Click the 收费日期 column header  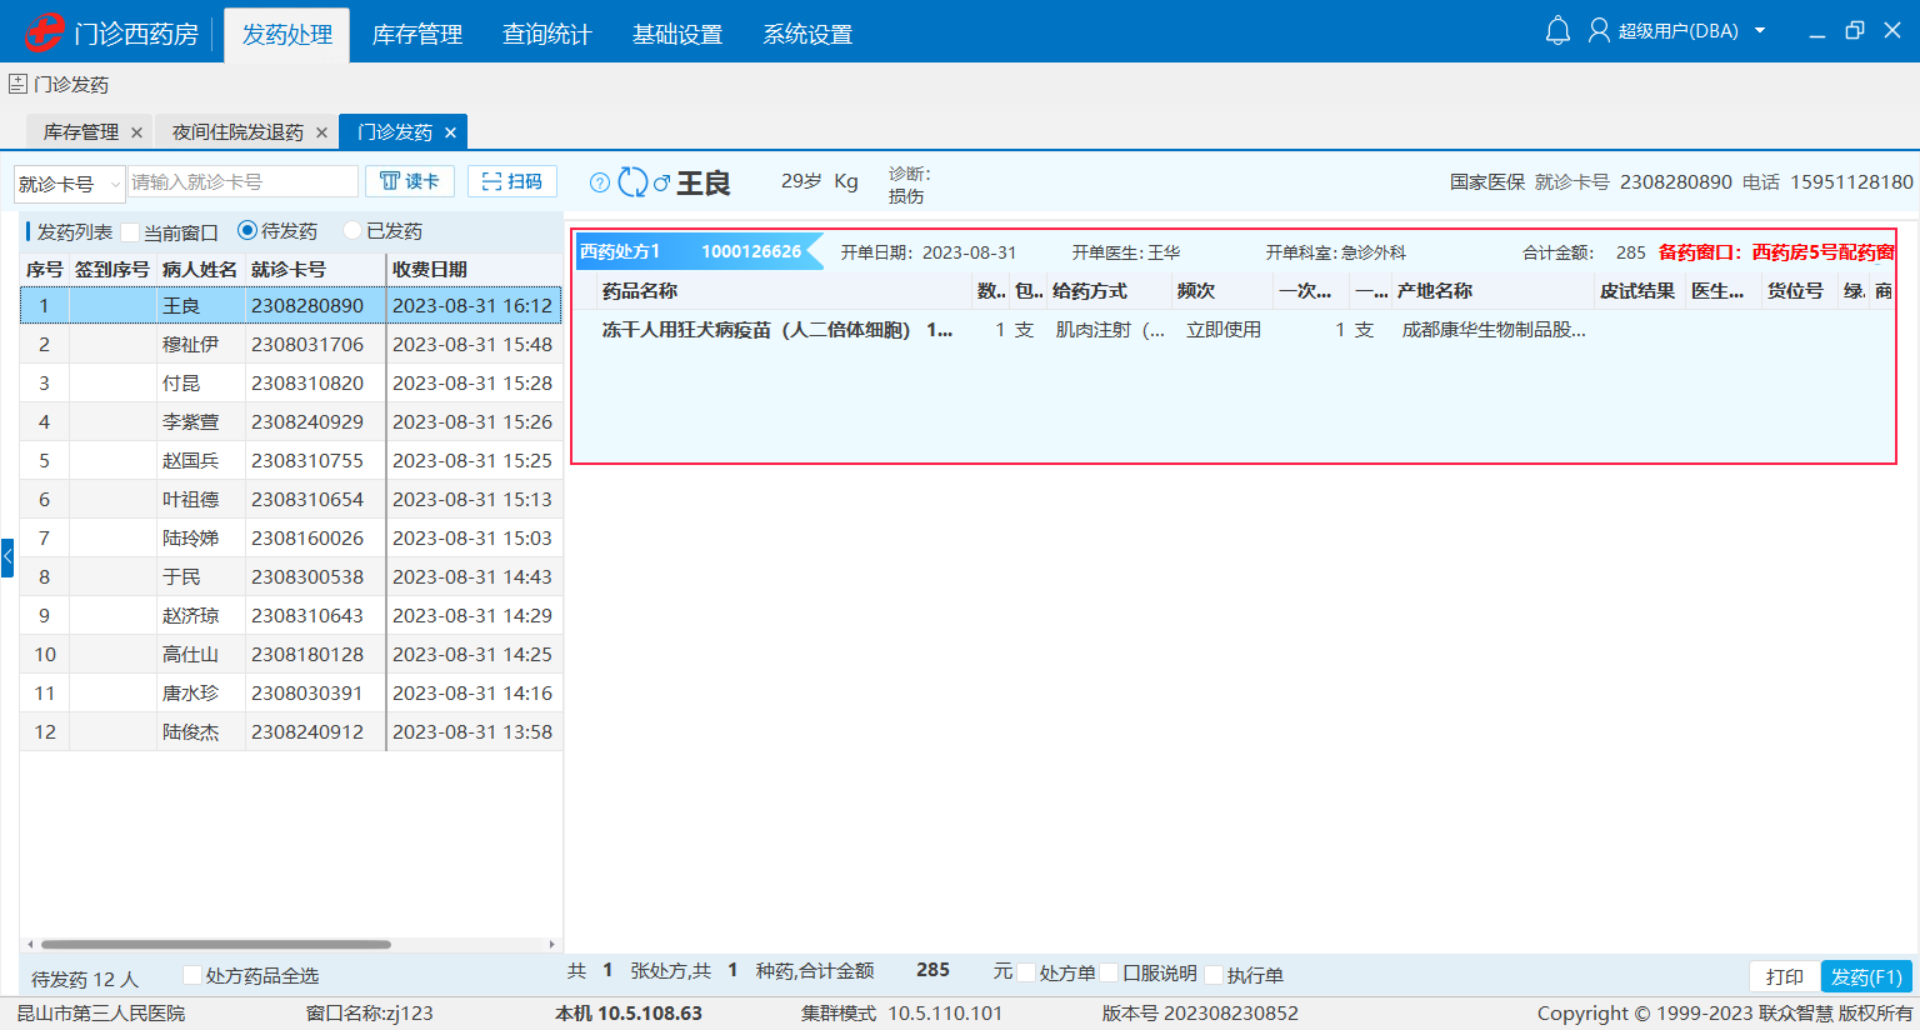474,270
